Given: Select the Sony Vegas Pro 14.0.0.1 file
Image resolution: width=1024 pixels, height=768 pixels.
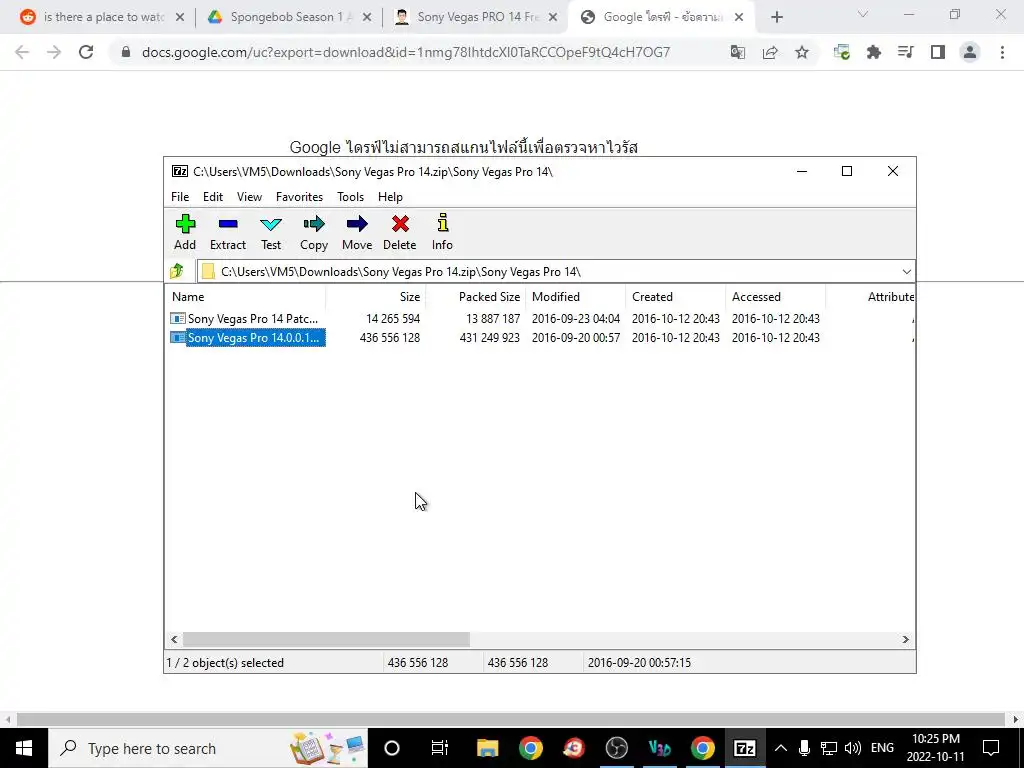Looking at the screenshot, I should click(246, 338).
